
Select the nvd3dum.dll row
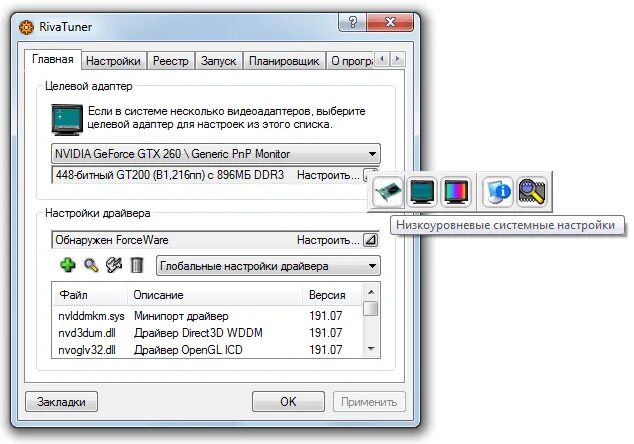point(207,333)
